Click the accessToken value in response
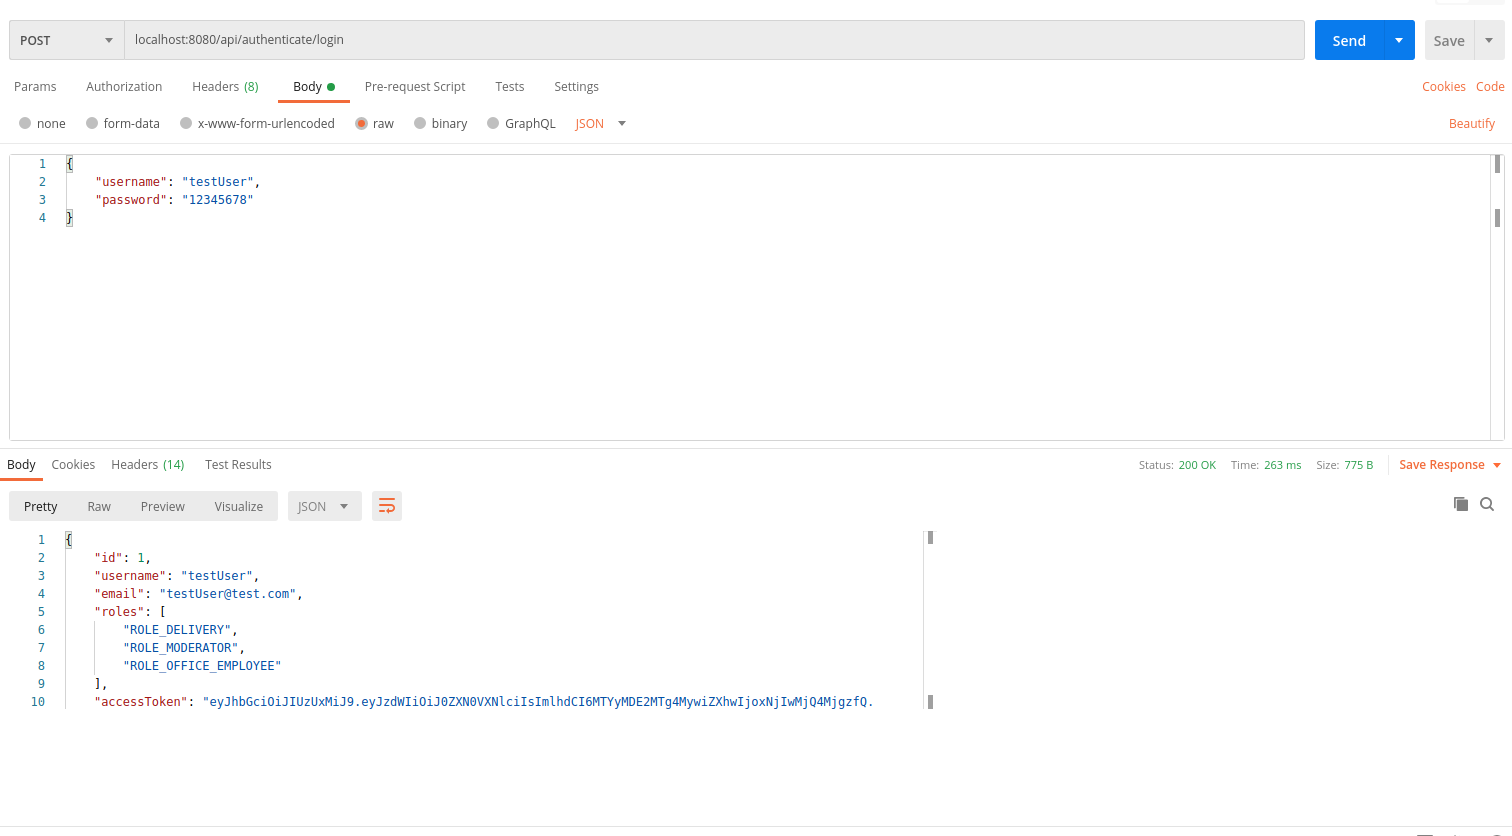The width and height of the screenshot is (1512, 836). coord(538,702)
